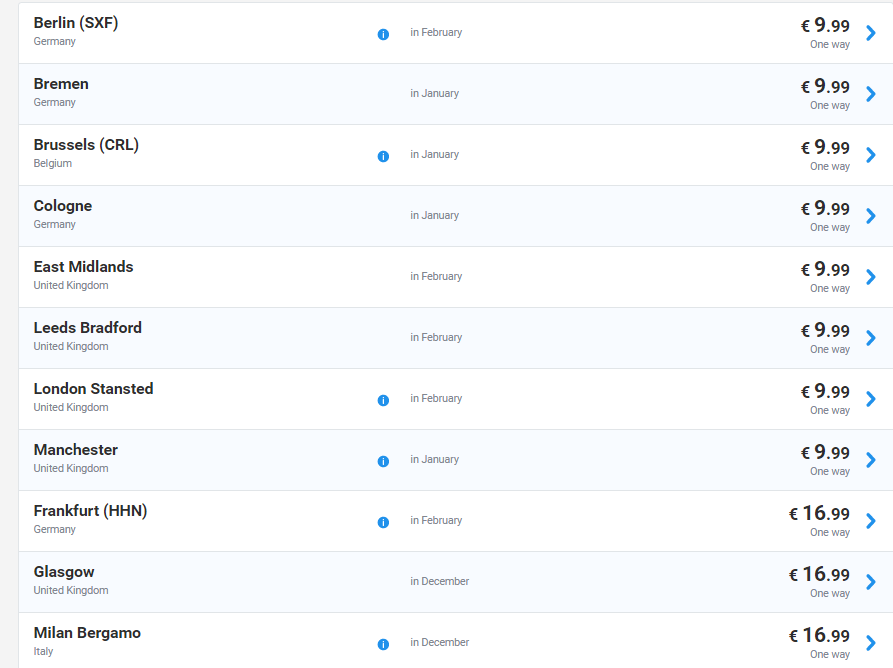Expand the Leeds Bradford fare chevron

(x=870, y=338)
